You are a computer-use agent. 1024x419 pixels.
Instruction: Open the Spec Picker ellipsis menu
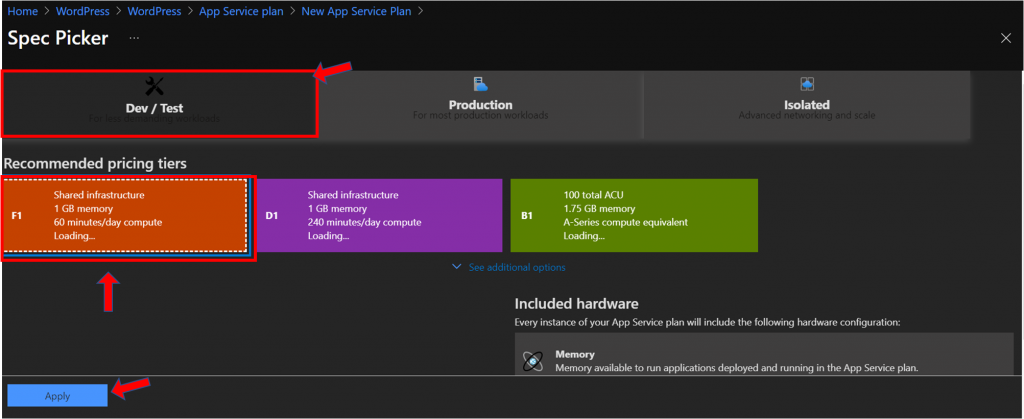pos(134,38)
